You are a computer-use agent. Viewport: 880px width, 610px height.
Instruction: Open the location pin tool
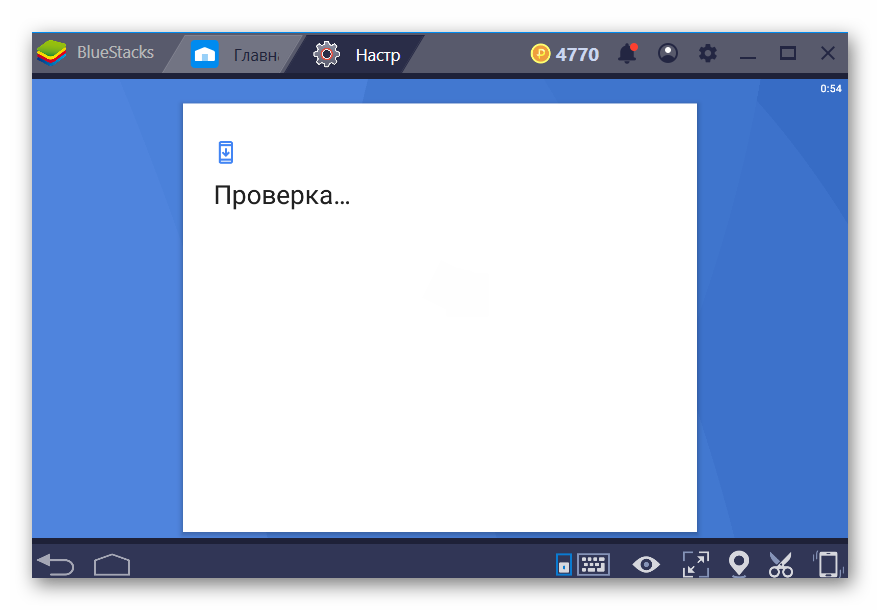[739, 564]
